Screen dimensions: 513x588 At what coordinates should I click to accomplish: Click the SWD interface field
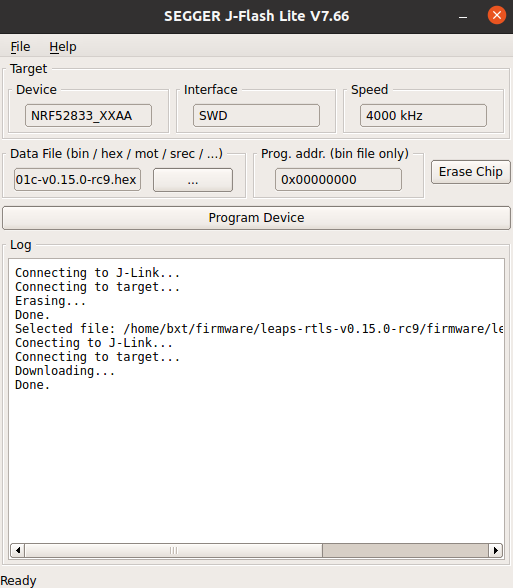tap(256, 116)
